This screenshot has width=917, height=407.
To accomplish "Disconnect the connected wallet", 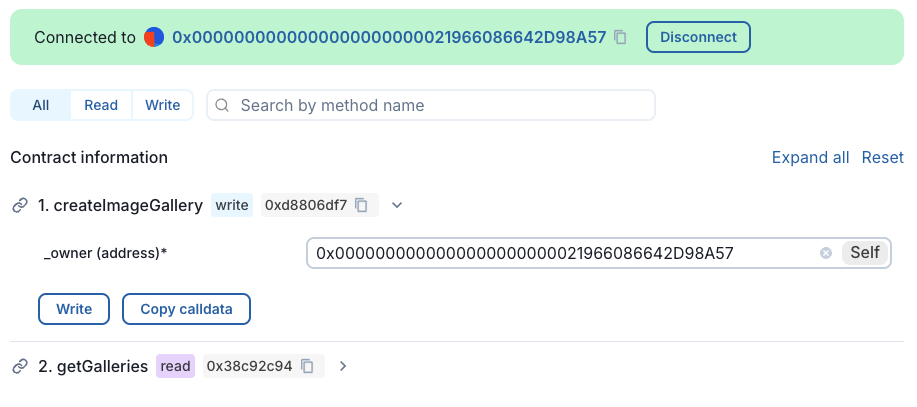I will click(698, 37).
